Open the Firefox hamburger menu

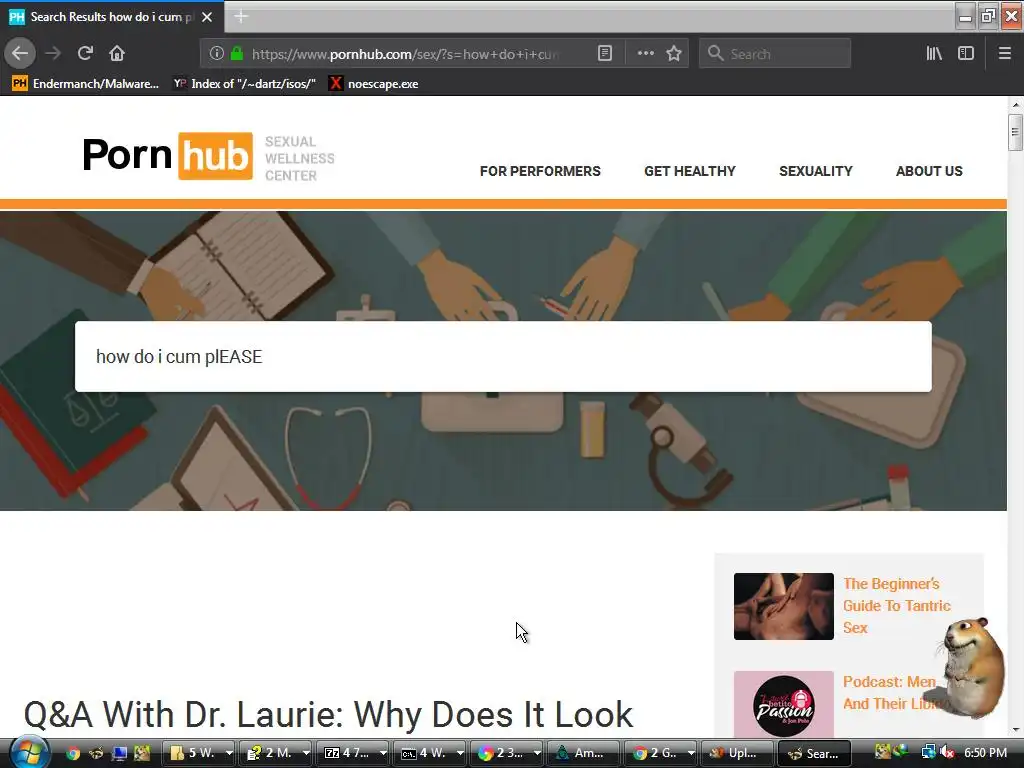tap(1004, 54)
